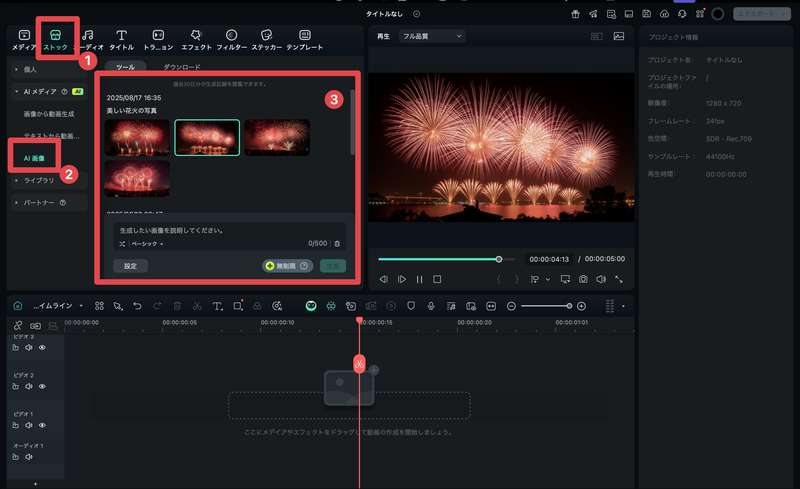
Task: Click the microphone voiceover icon
Action: click(x=431, y=306)
